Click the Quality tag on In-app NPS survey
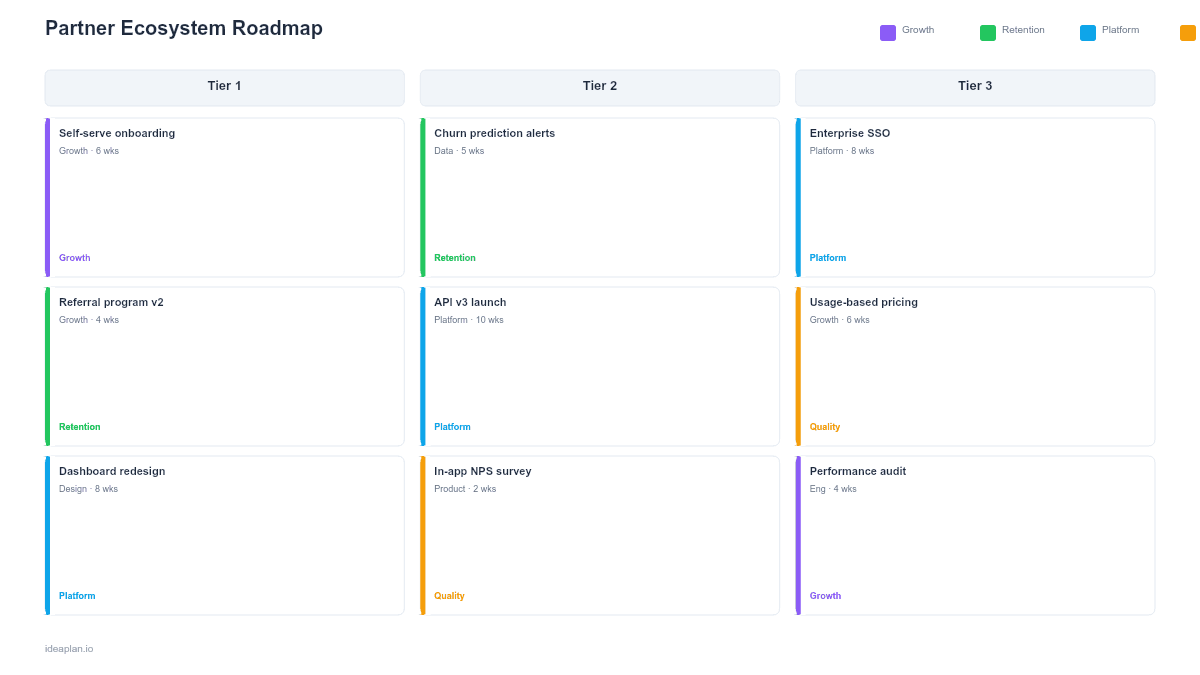1200x675 pixels. click(449, 595)
